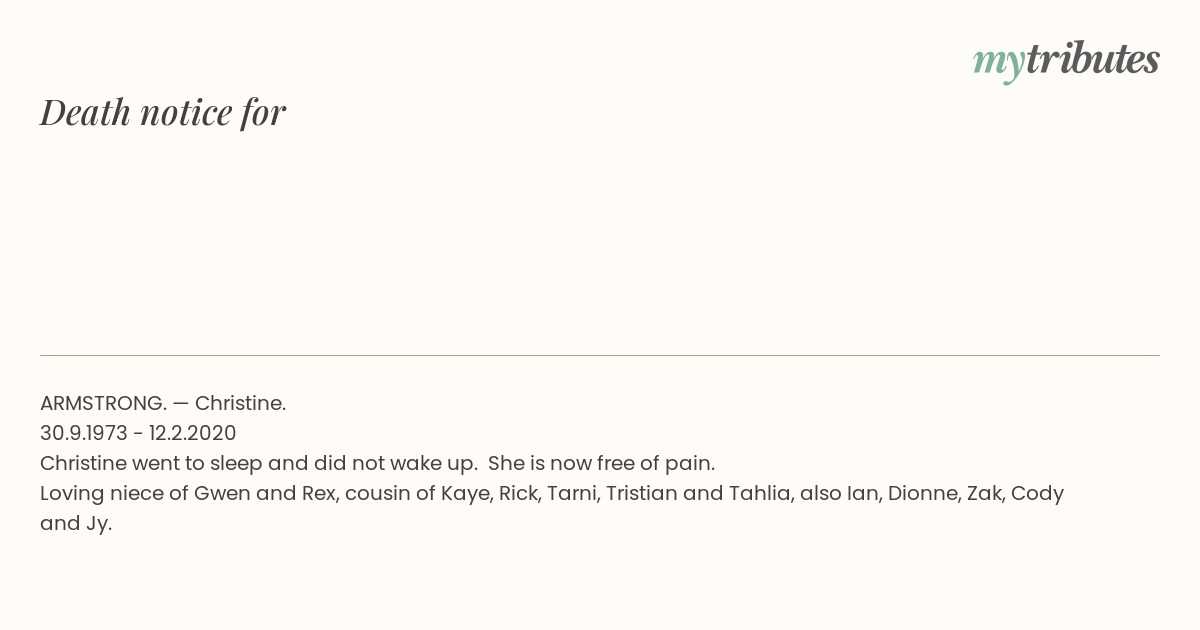The height and width of the screenshot is (630, 1200).
Task: Click the closing words 'and Jy.'
Action: click(x=76, y=524)
